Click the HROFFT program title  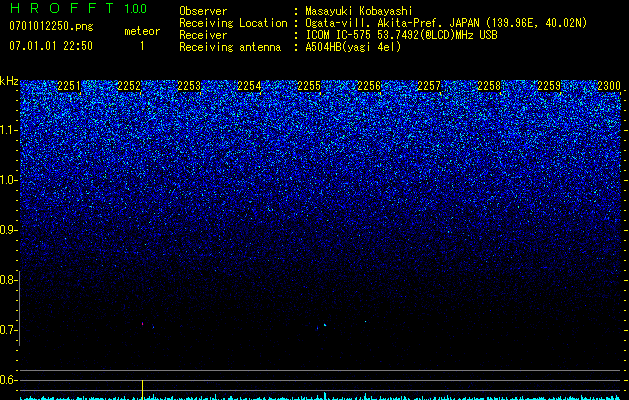[x=62, y=8]
